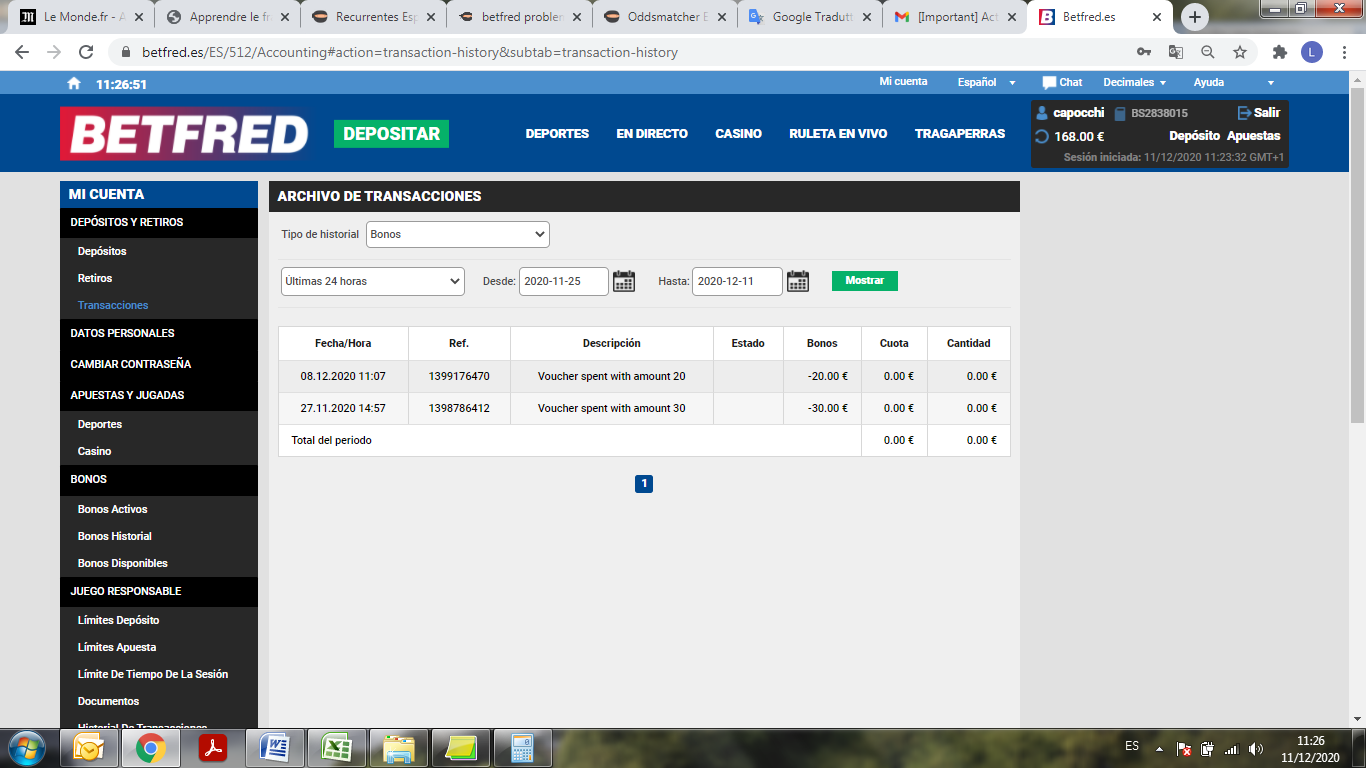Viewport: 1366px width, 768px height.
Task: Click the Betfred logo
Action: click(185, 133)
